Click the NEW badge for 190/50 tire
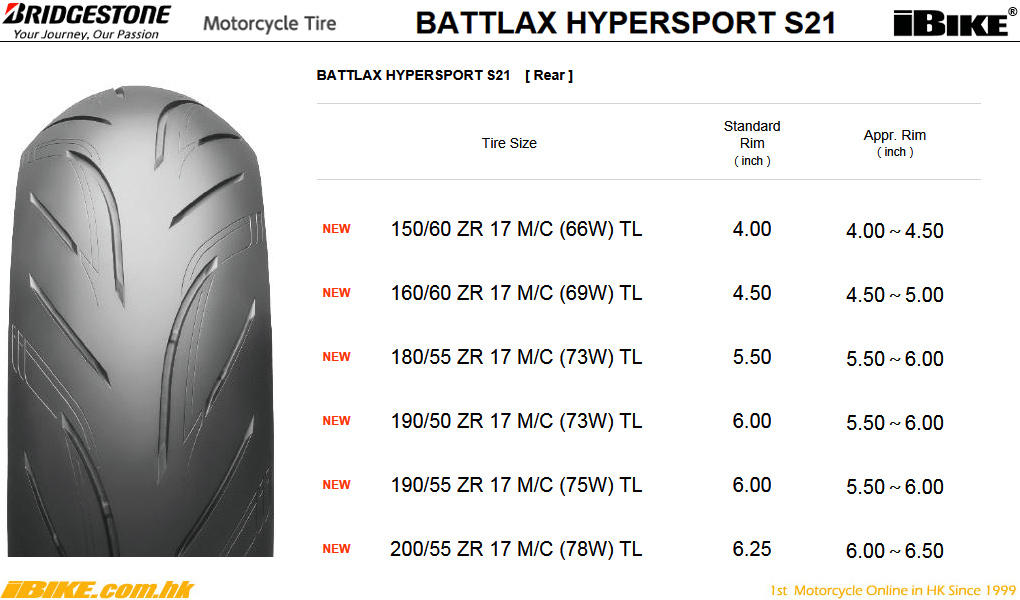 (336, 421)
